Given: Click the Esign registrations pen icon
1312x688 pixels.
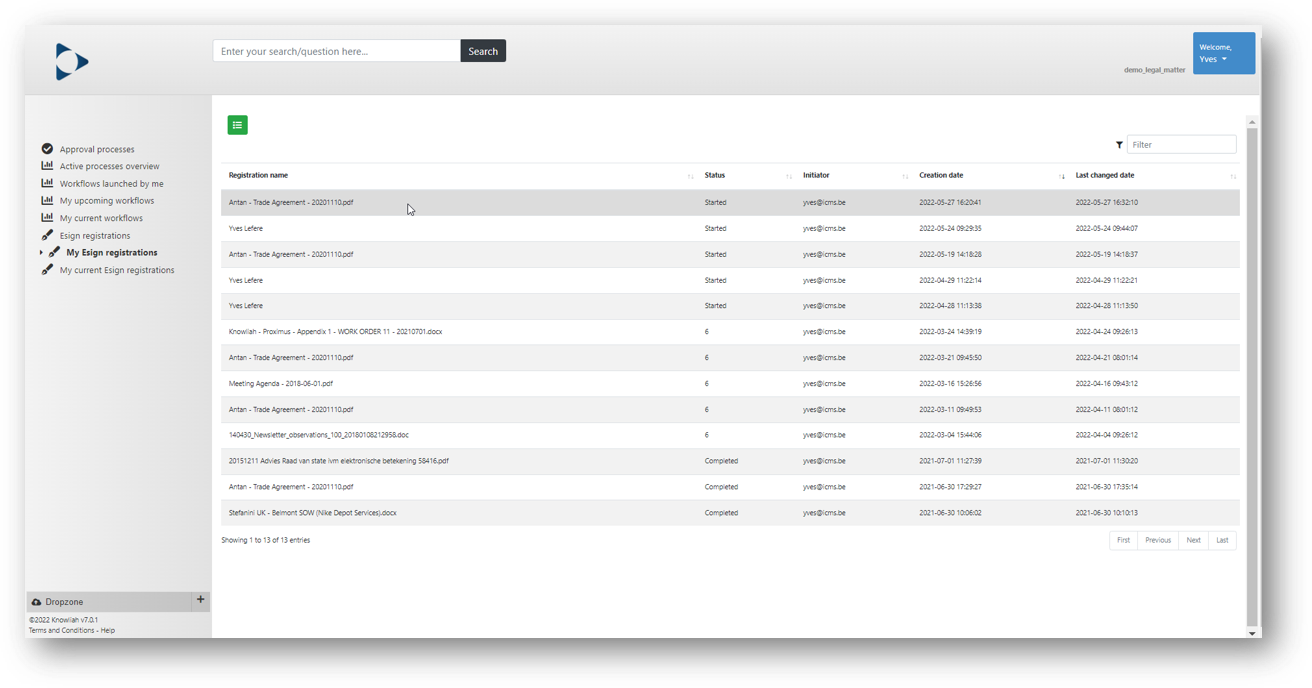Looking at the screenshot, I should pyautogui.click(x=47, y=235).
